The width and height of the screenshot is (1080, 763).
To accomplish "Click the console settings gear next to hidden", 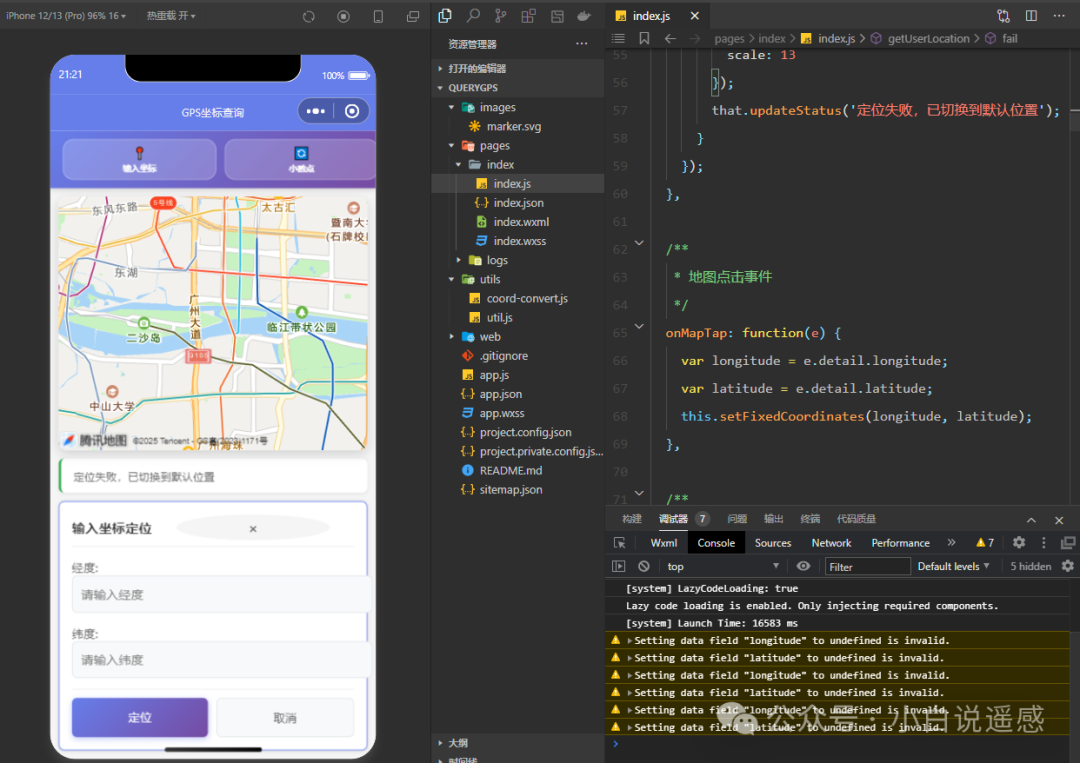I will (x=1068, y=566).
